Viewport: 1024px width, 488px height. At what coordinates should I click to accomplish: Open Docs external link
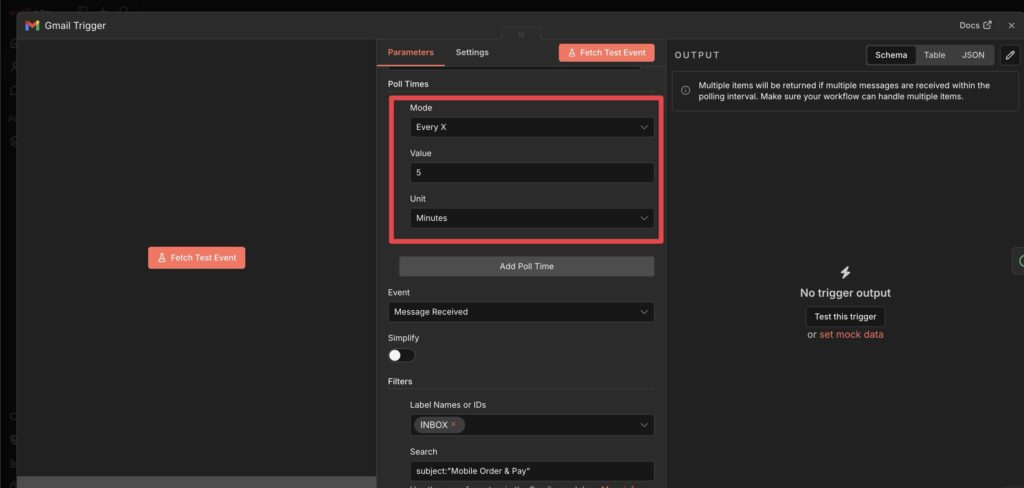coord(975,25)
